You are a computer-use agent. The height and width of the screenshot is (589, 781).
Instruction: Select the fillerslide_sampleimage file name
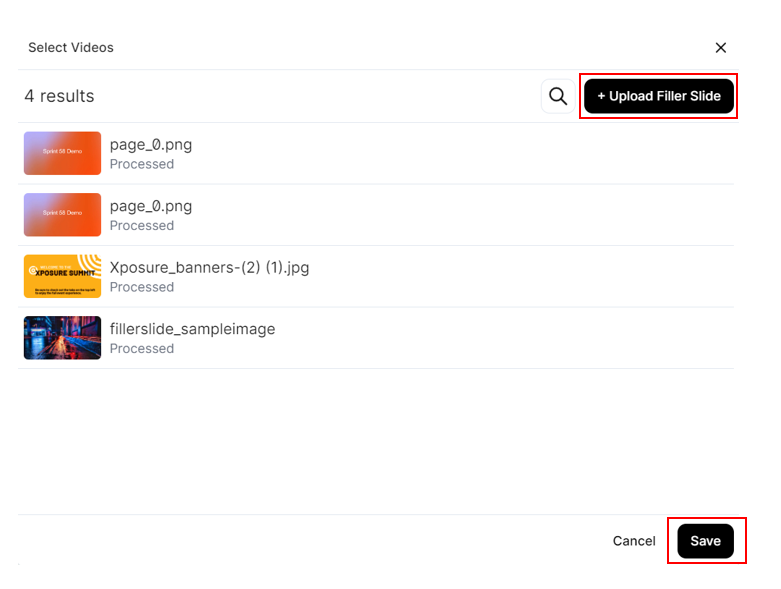pos(192,329)
